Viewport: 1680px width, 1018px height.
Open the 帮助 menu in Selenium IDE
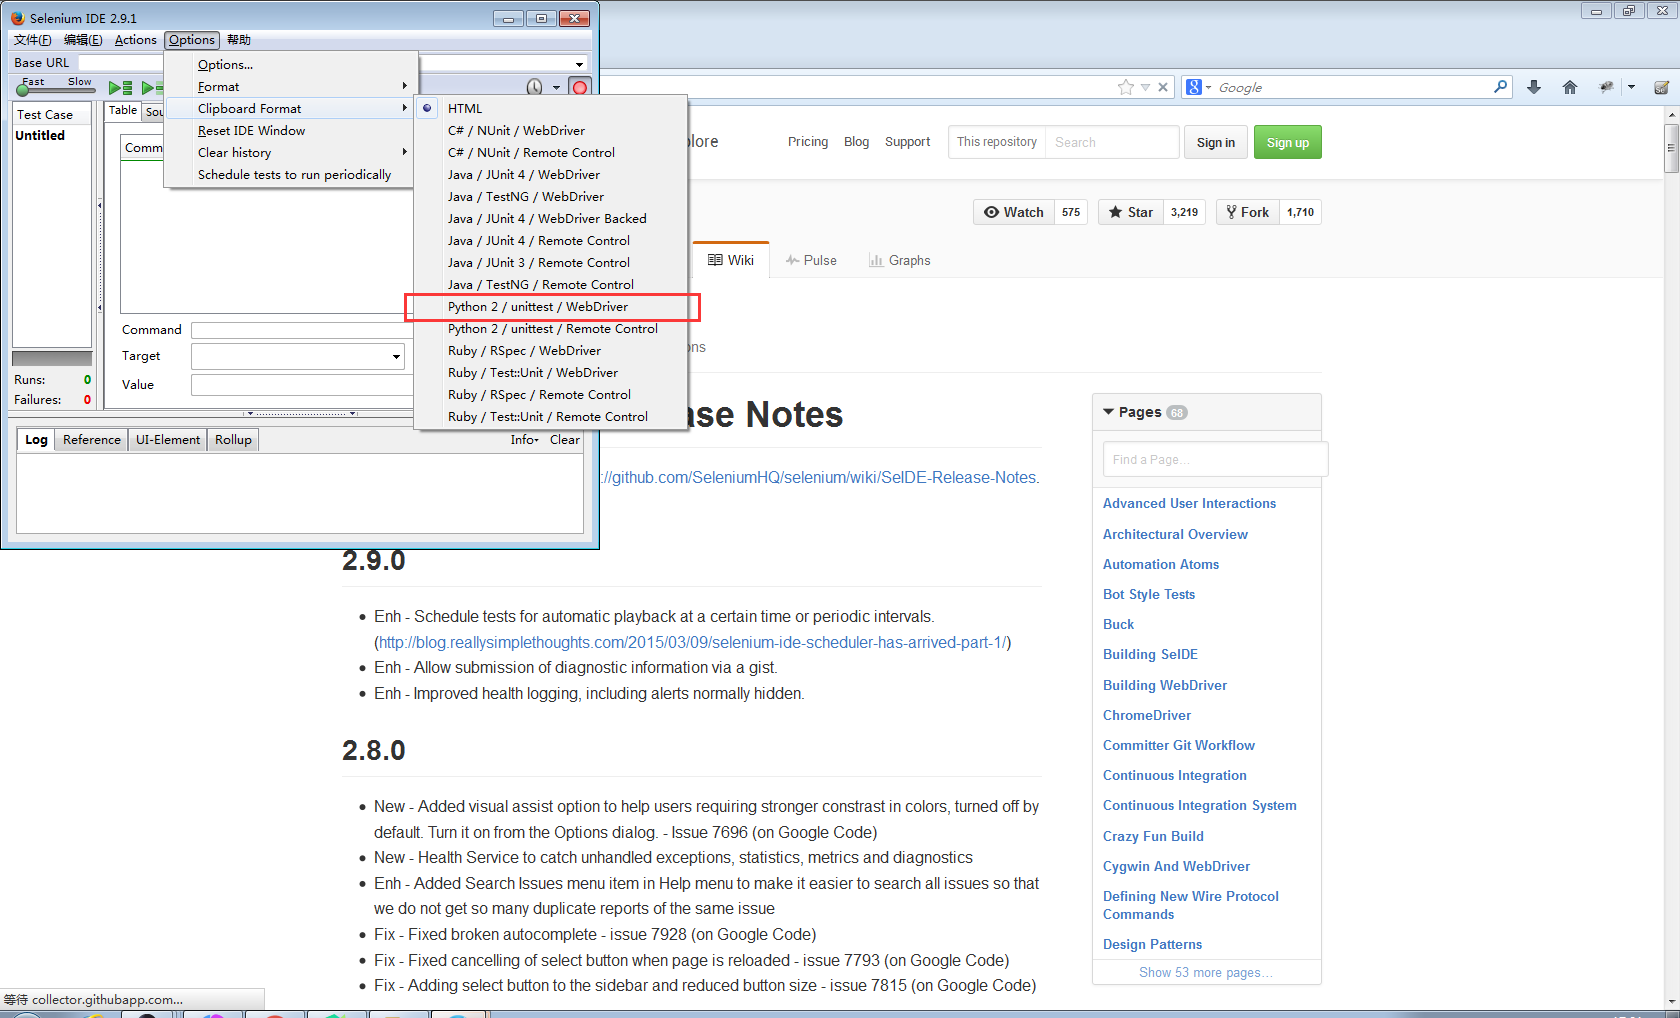(239, 40)
